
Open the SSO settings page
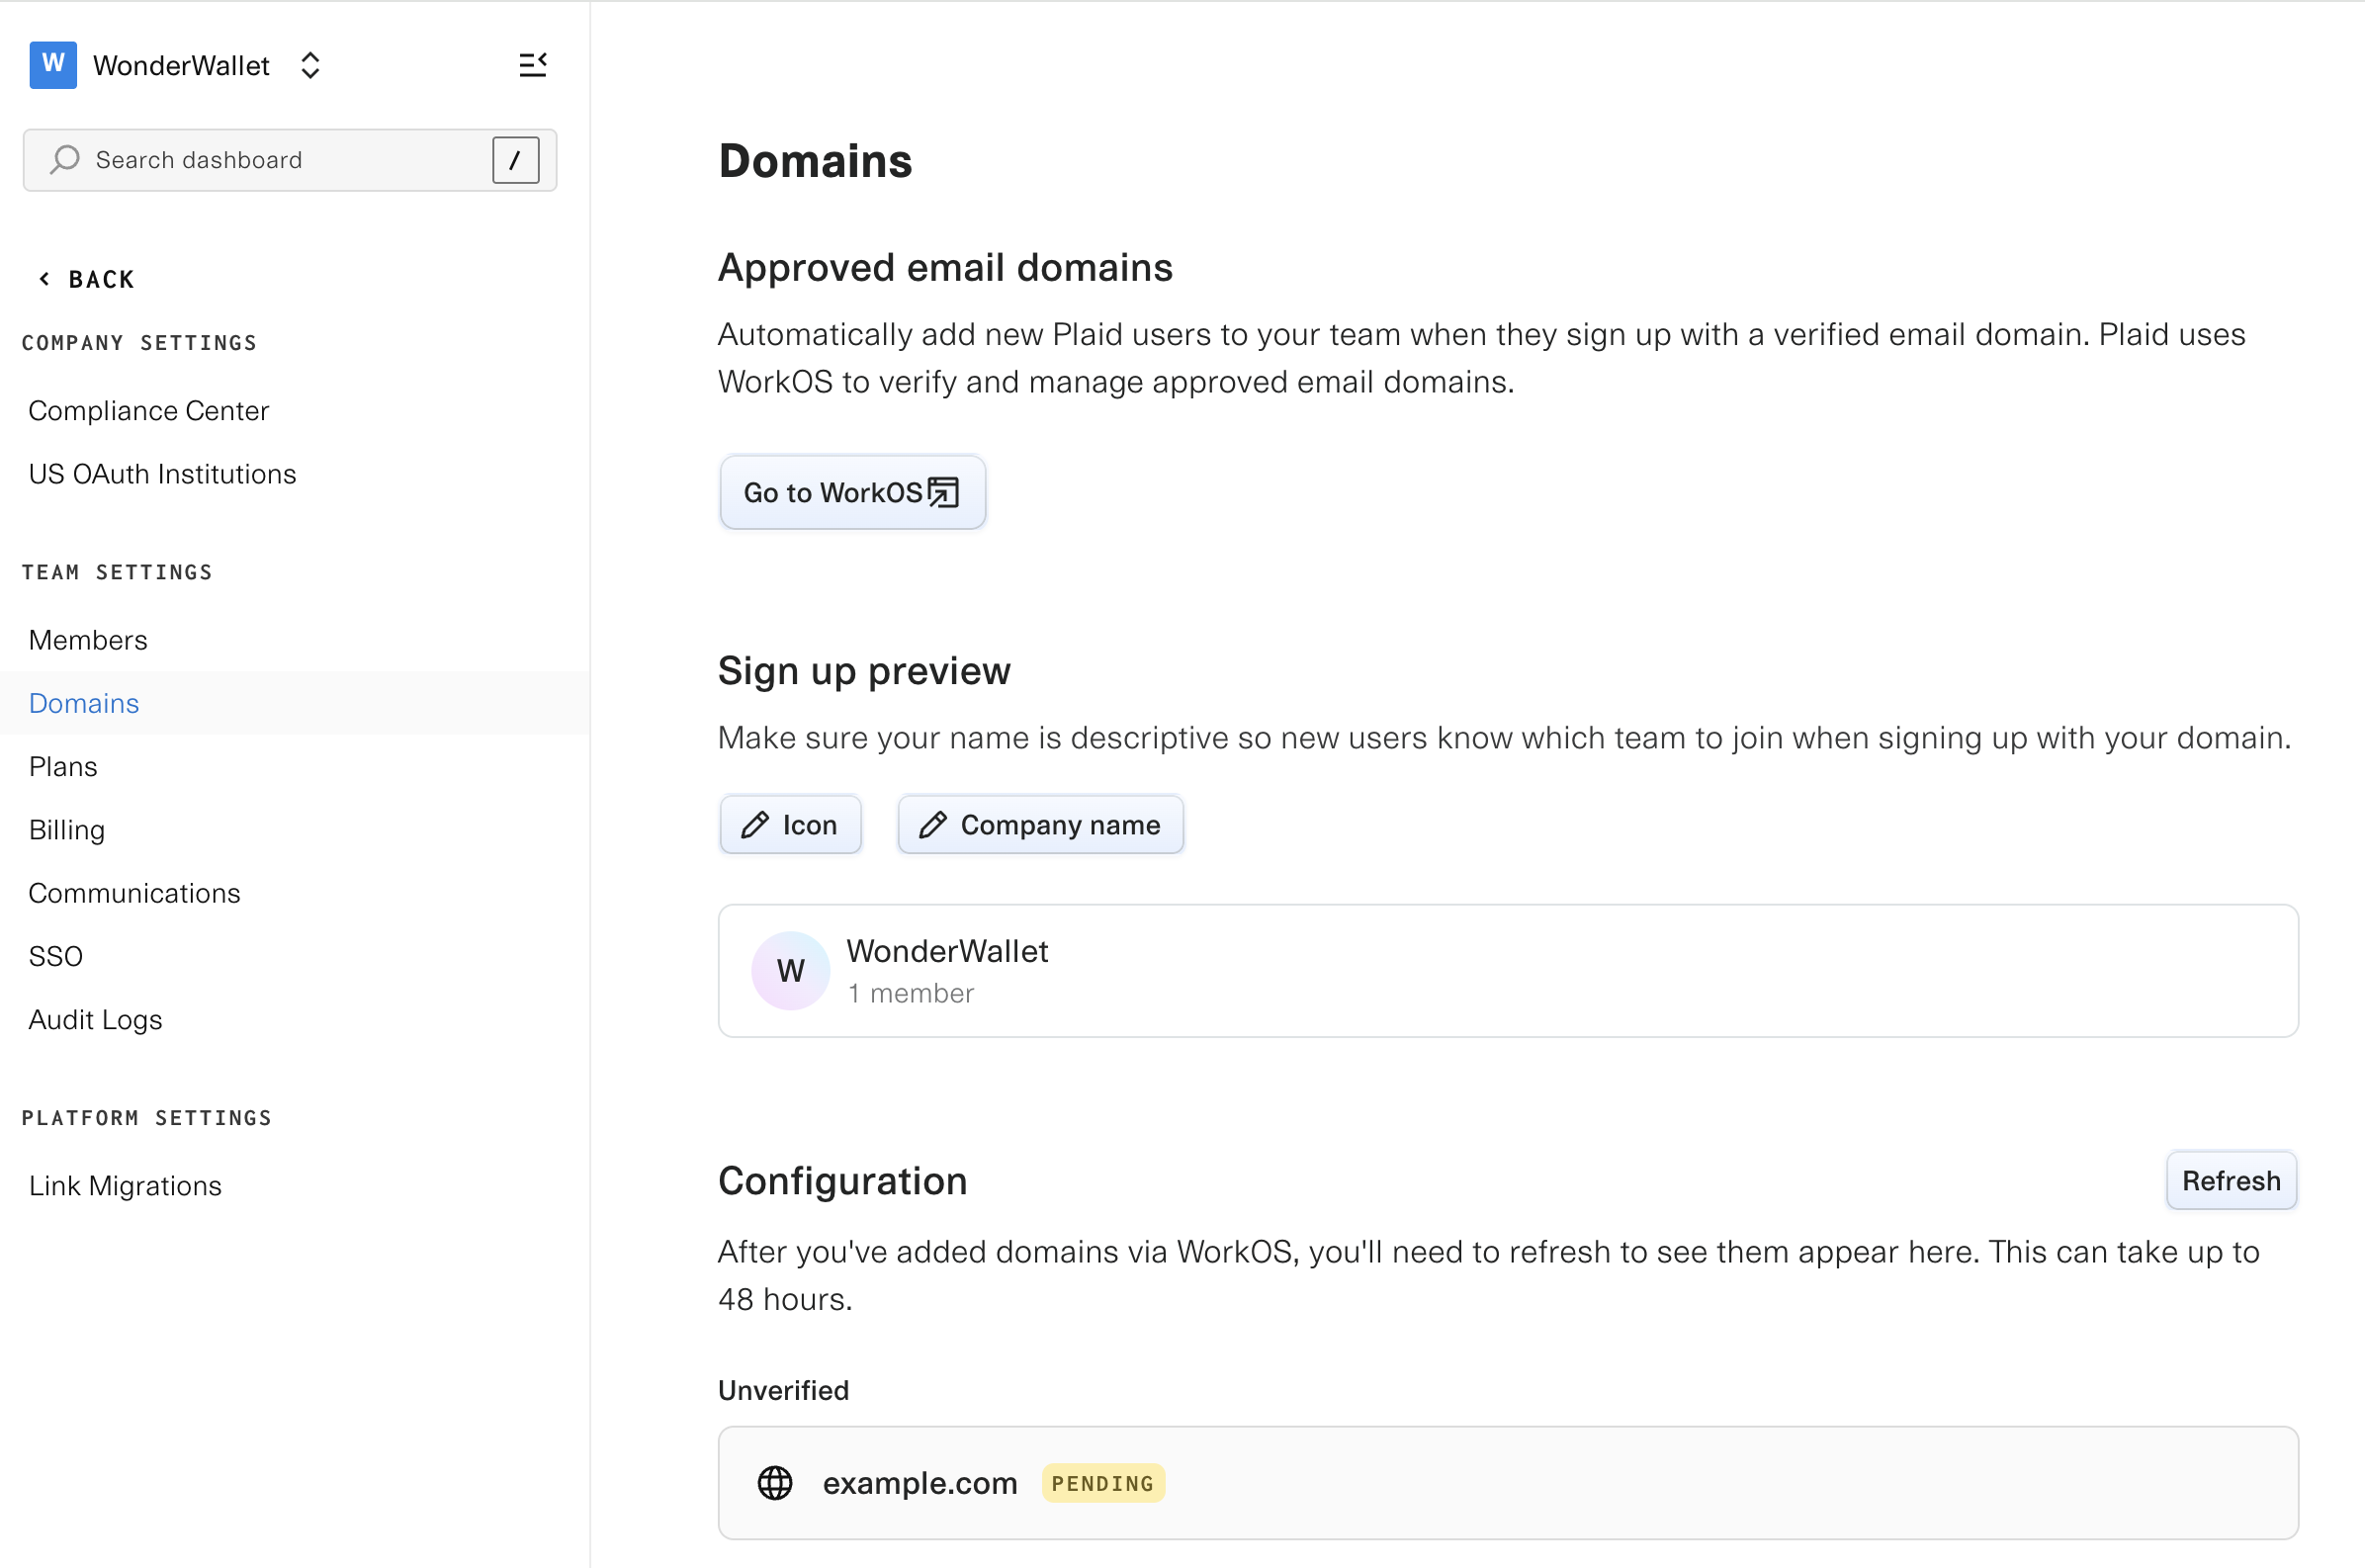point(56,956)
